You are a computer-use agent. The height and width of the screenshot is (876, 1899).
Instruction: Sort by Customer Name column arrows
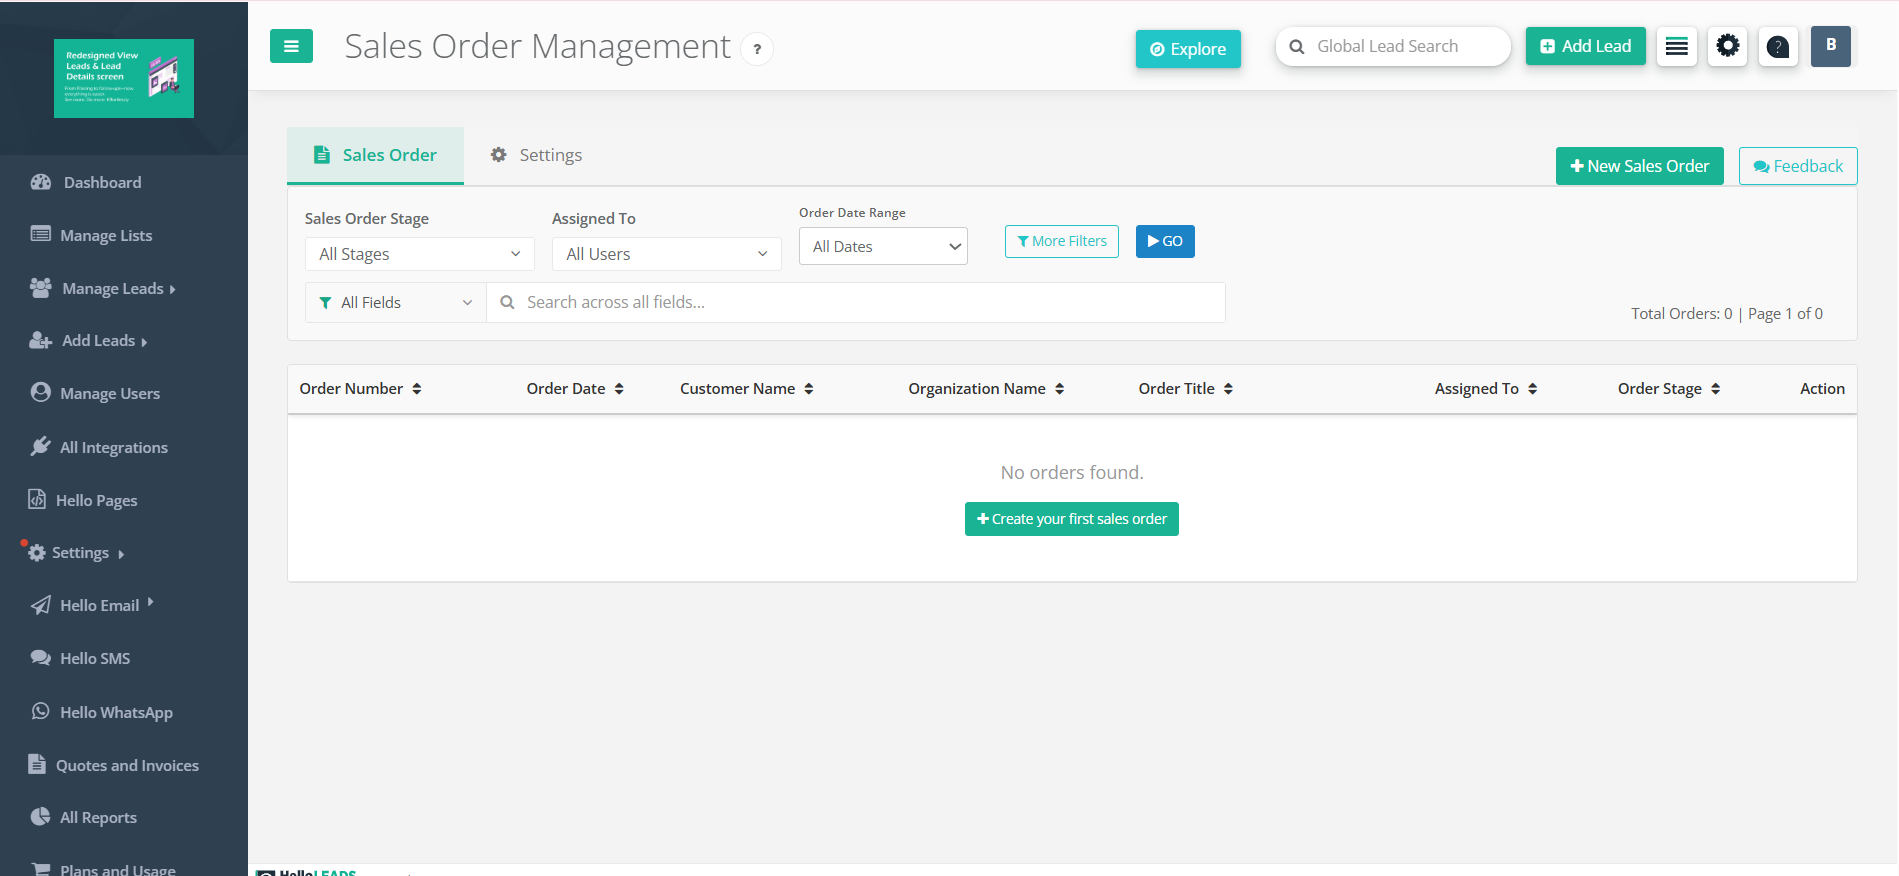tap(809, 389)
